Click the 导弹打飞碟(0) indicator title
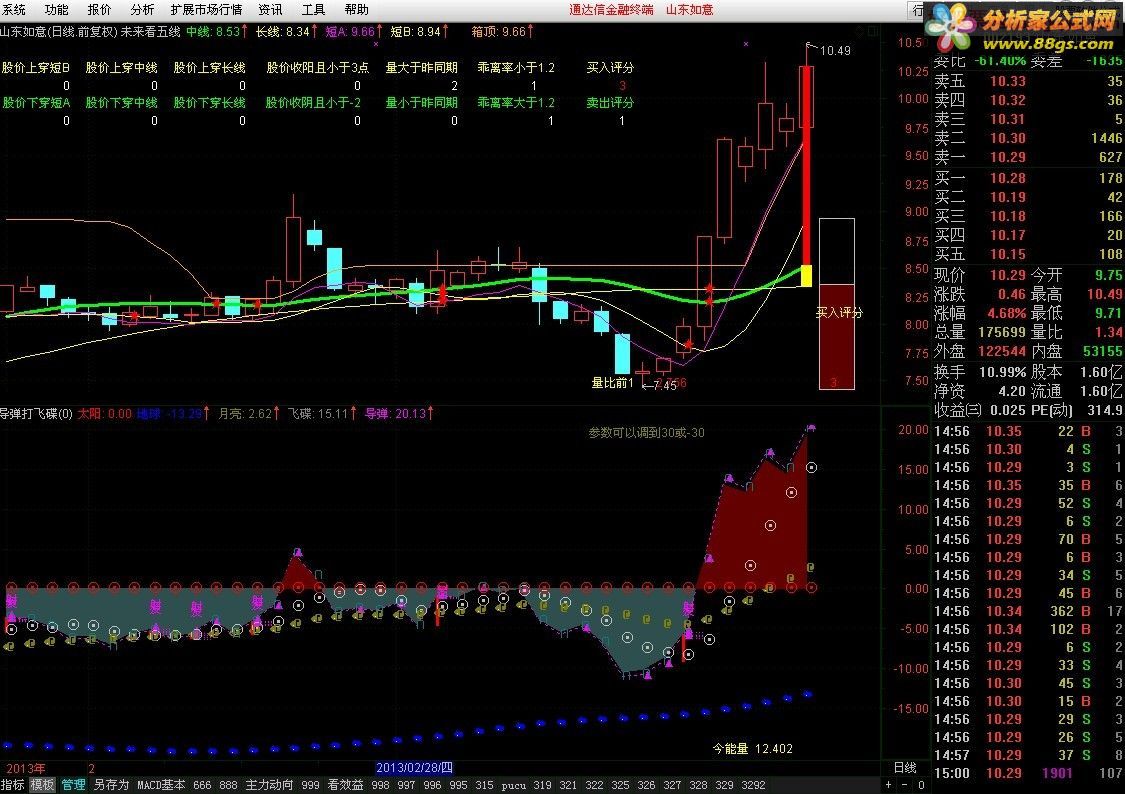1125x794 pixels. (x=36, y=414)
